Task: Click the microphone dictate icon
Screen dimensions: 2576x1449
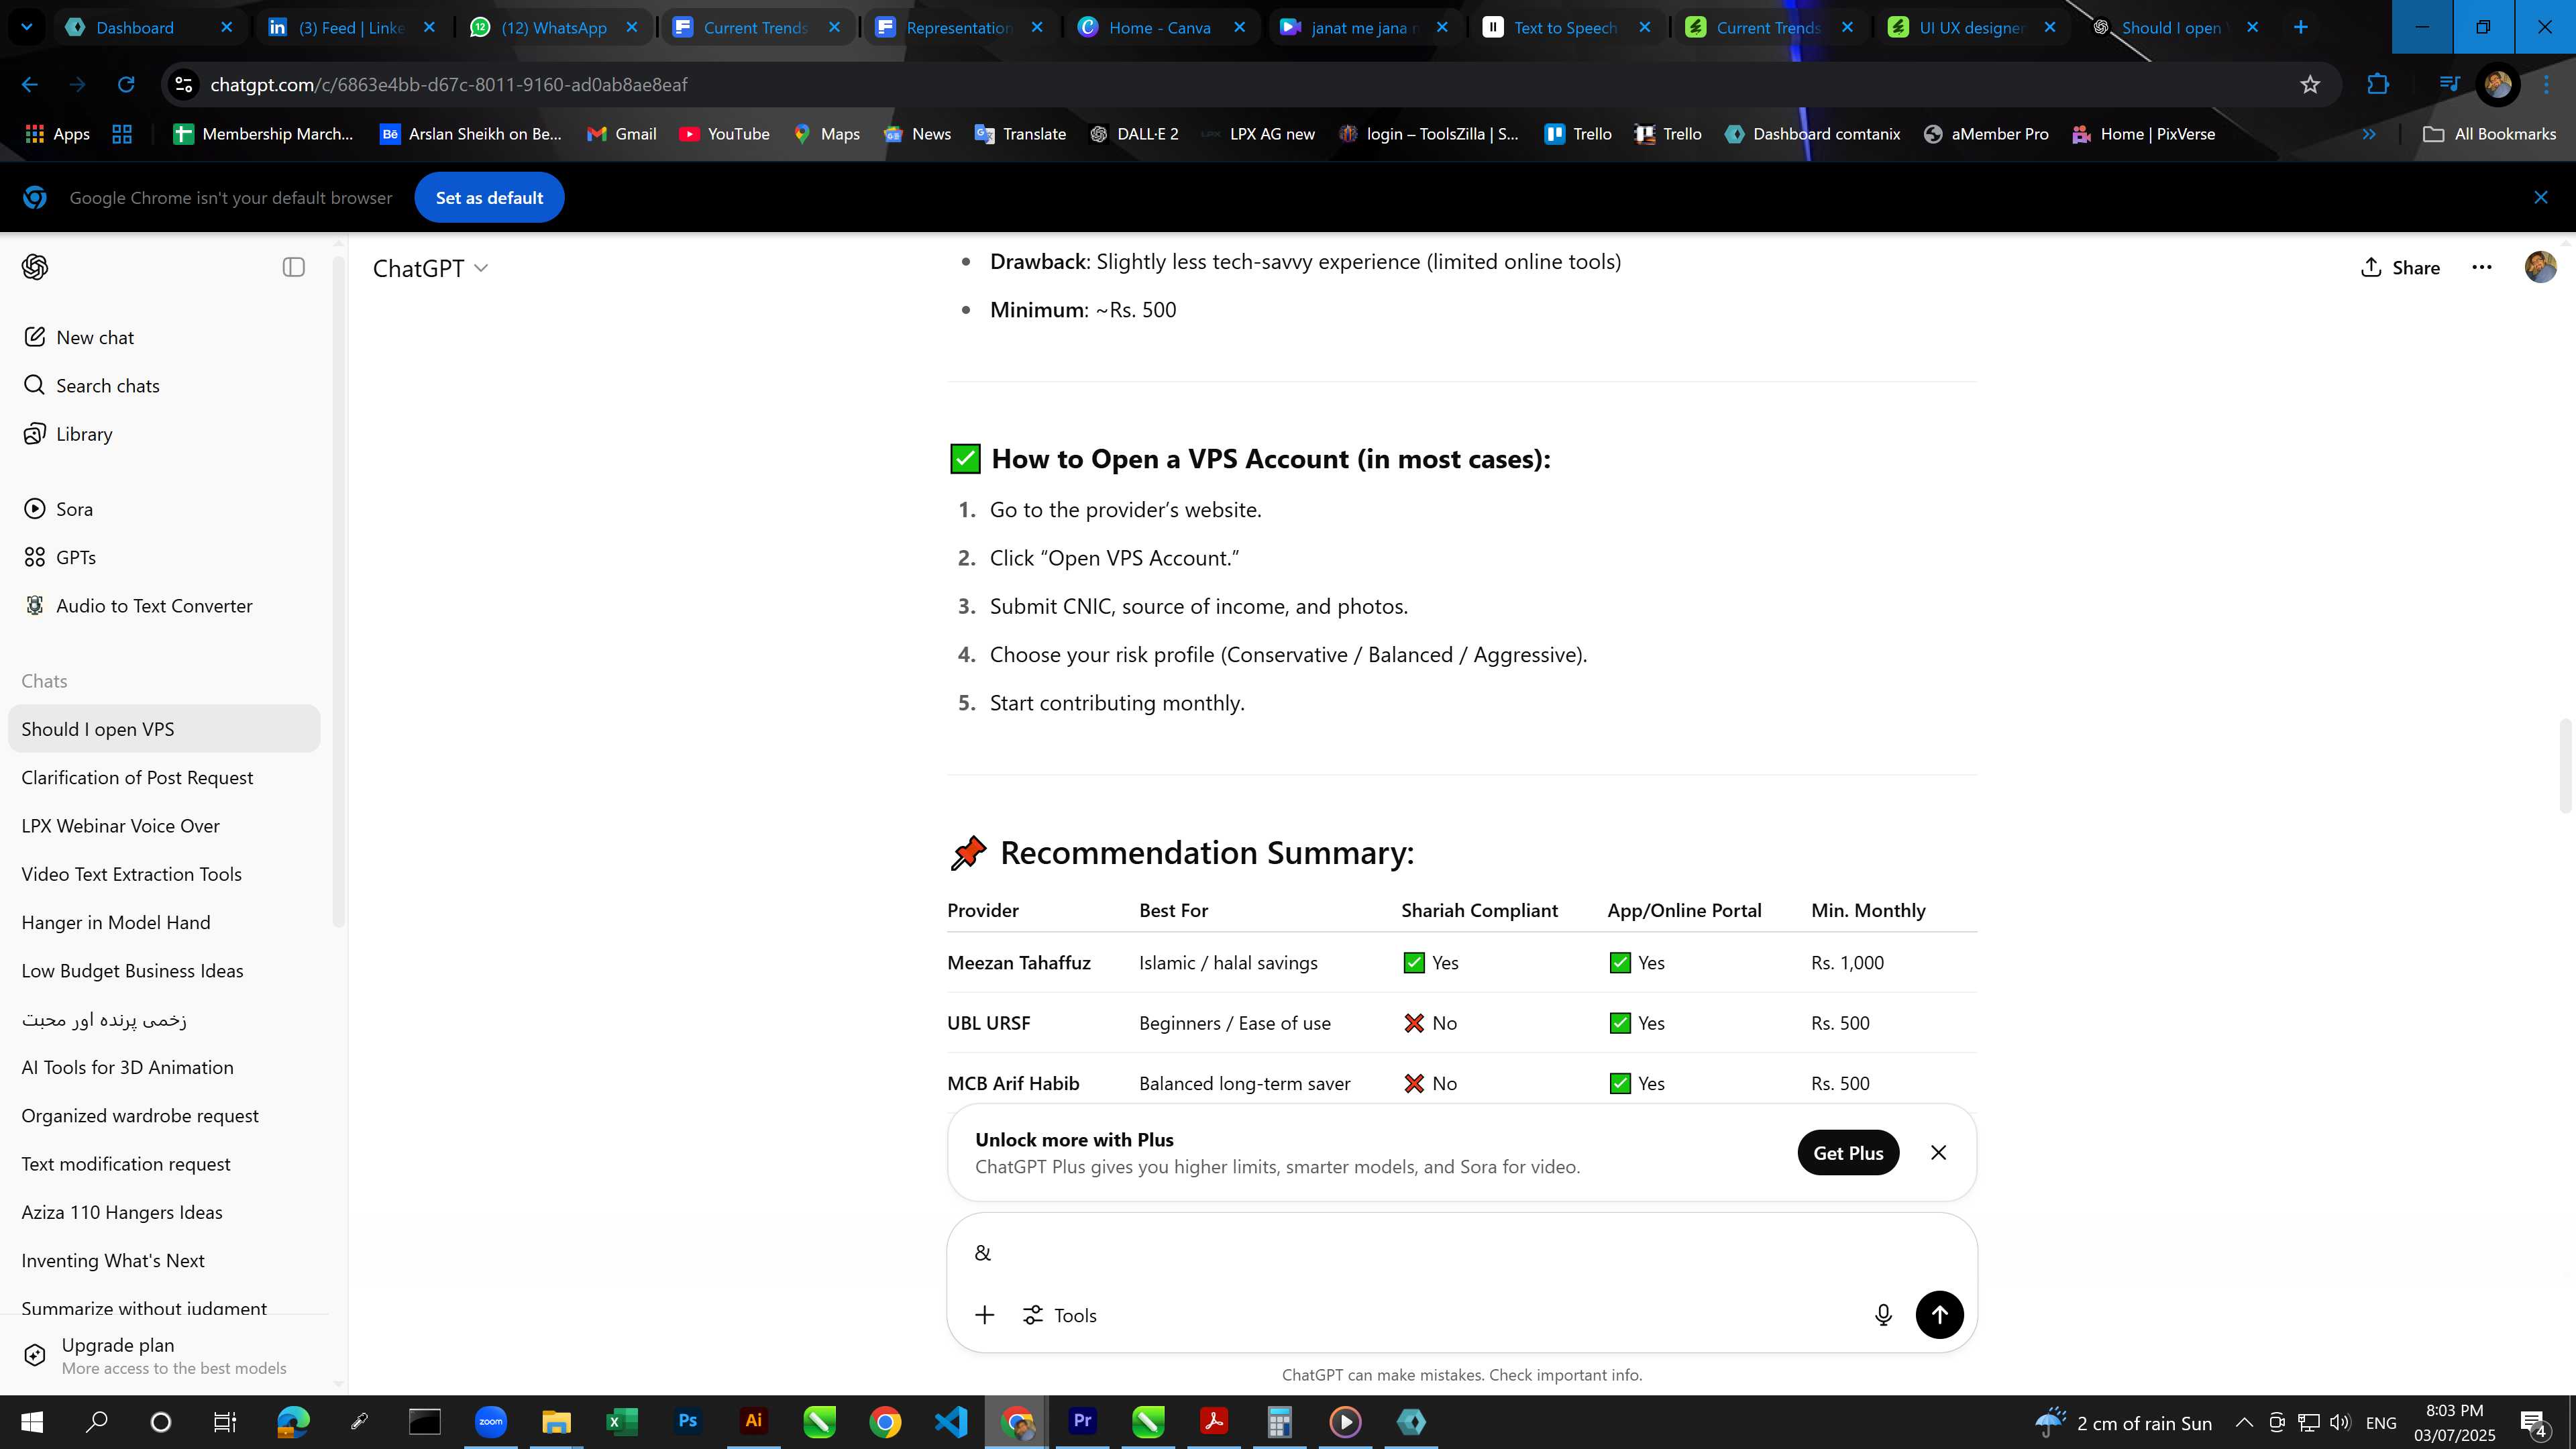Action: click(x=1883, y=1315)
